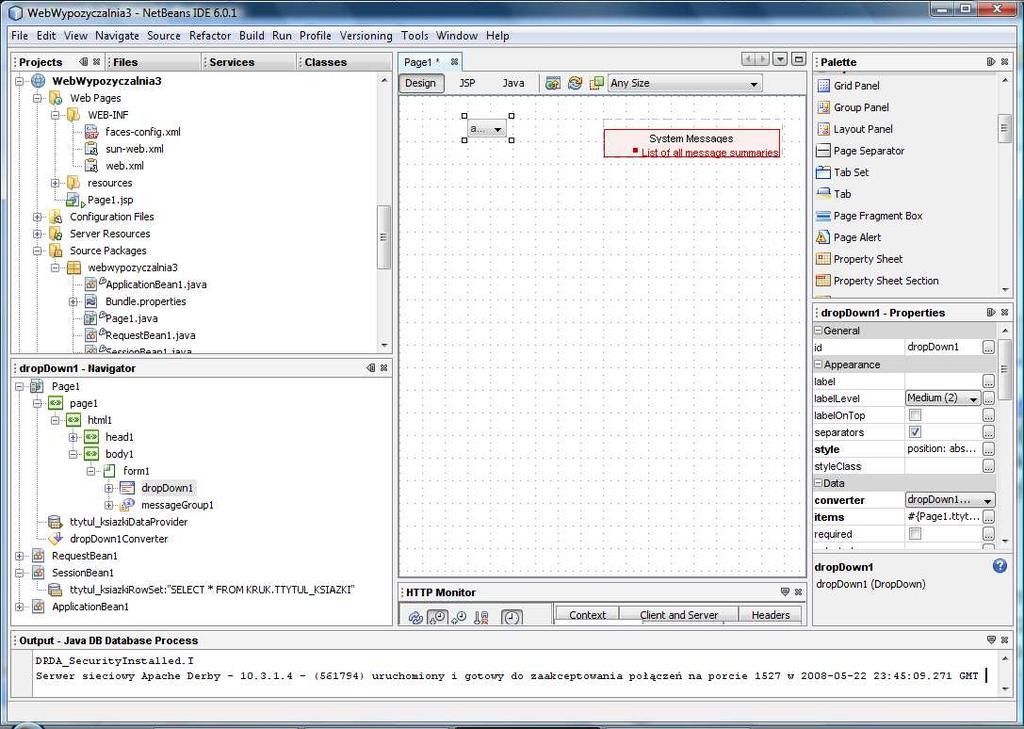
Task: Expand the resources folder in Projects
Action: [56, 183]
